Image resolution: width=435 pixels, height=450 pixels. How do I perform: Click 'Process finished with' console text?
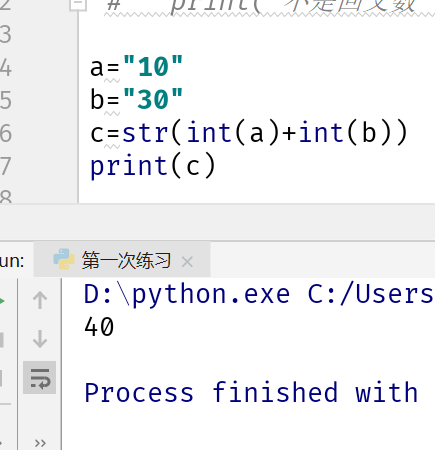[x=251, y=393]
